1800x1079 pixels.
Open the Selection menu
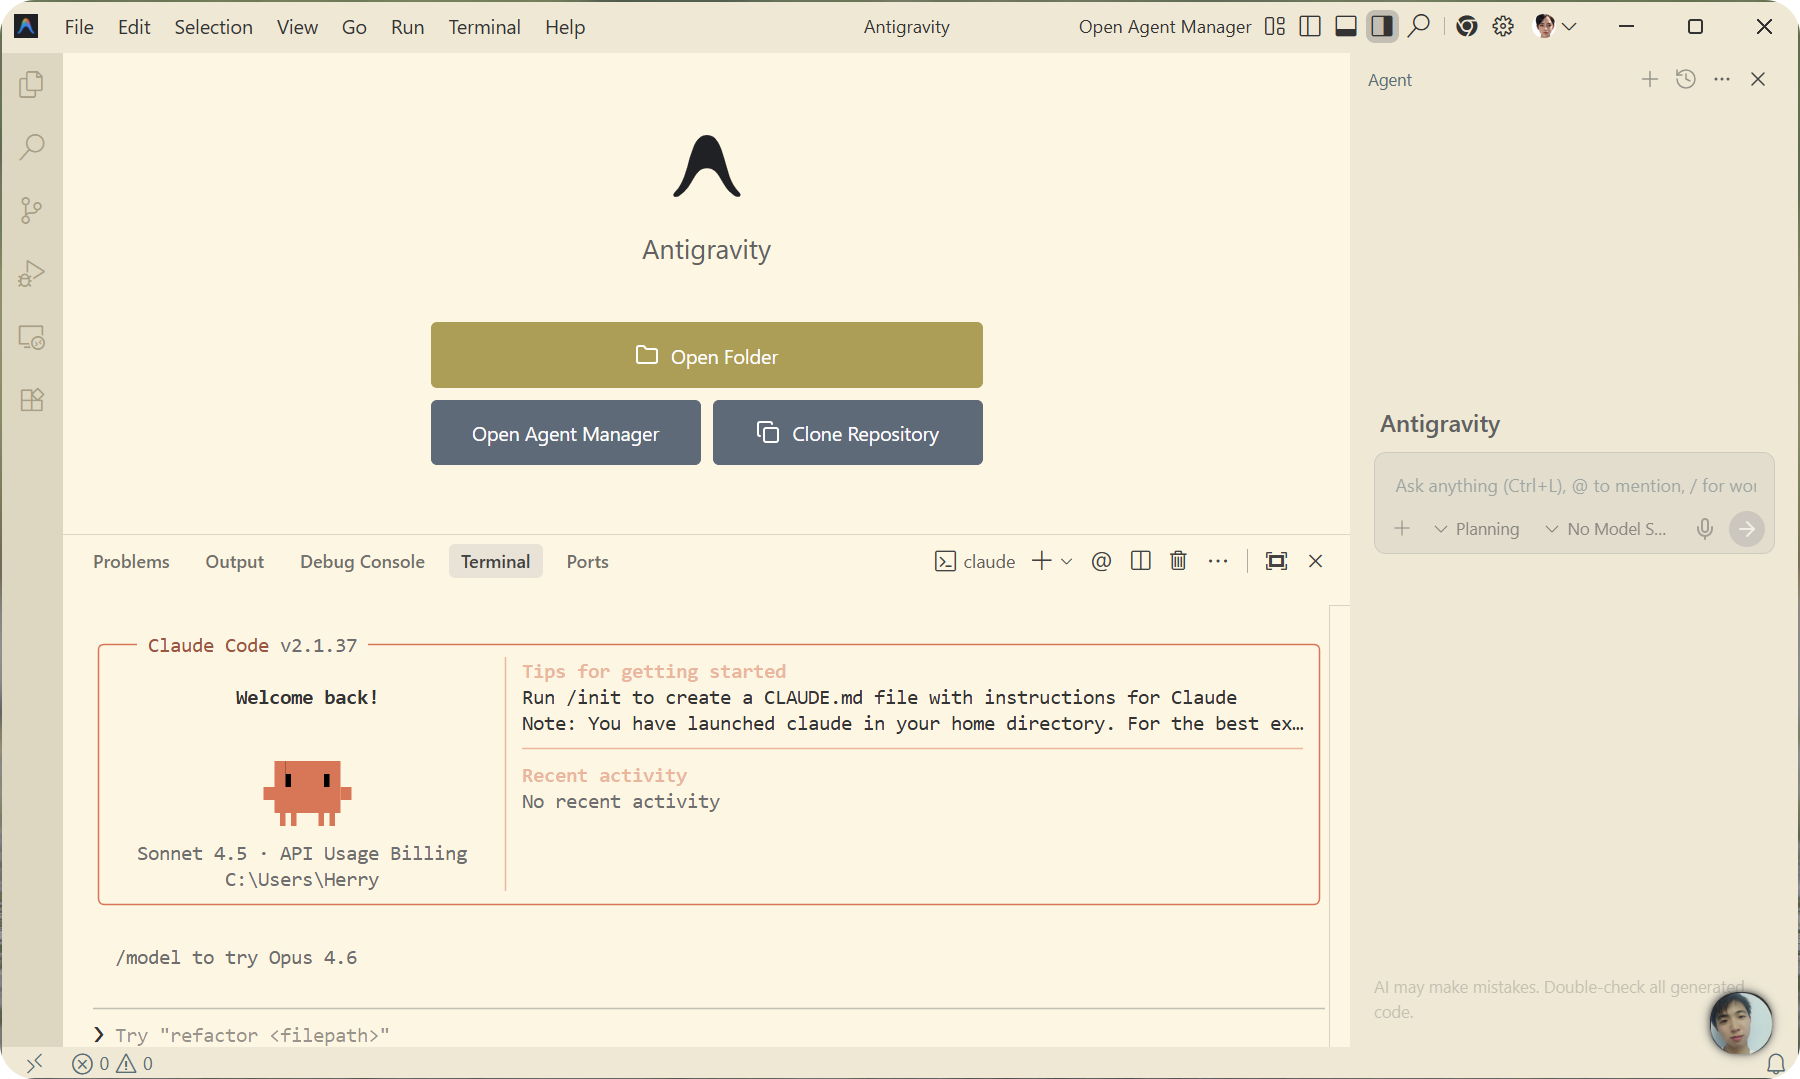(x=213, y=27)
